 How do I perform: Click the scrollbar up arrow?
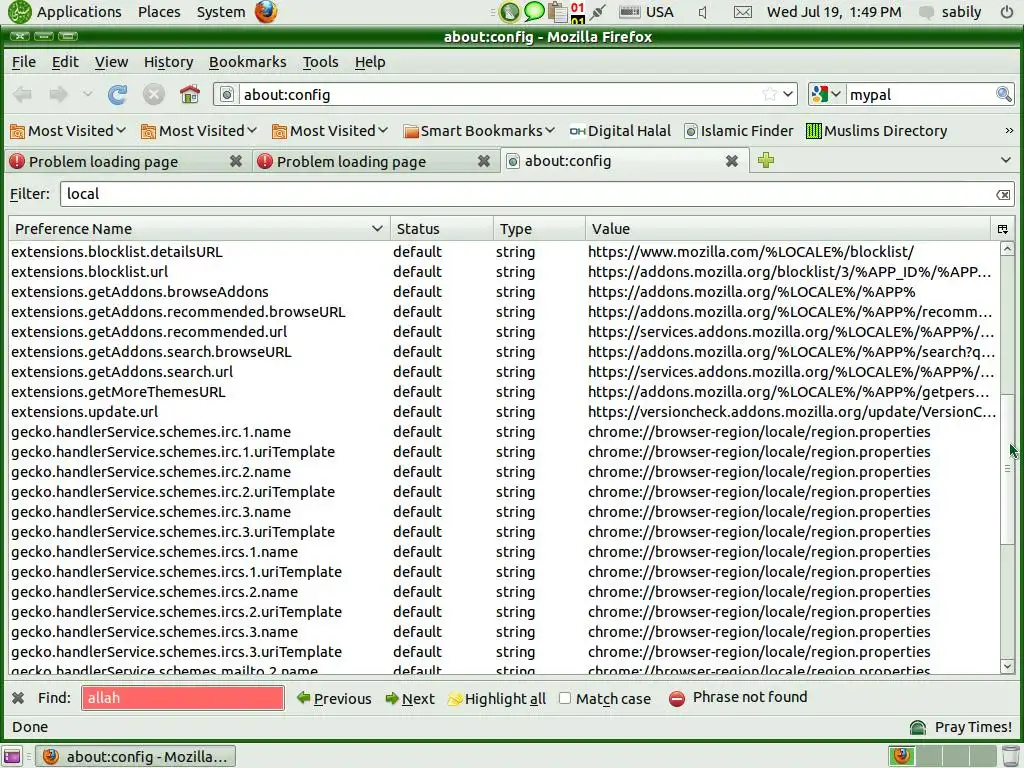click(1008, 249)
